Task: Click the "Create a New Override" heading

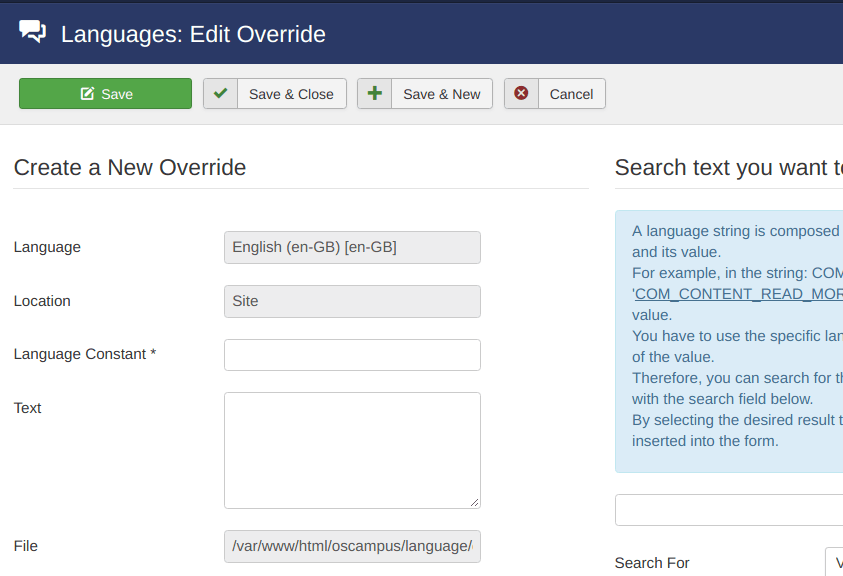Action: [x=130, y=167]
